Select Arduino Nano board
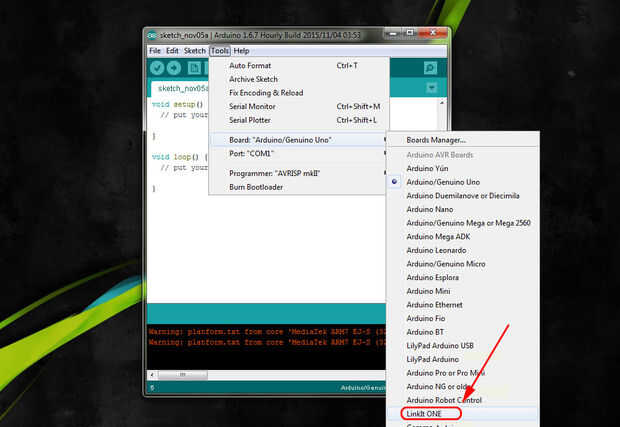This screenshot has width=620, height=427. [x=463, y=209]
